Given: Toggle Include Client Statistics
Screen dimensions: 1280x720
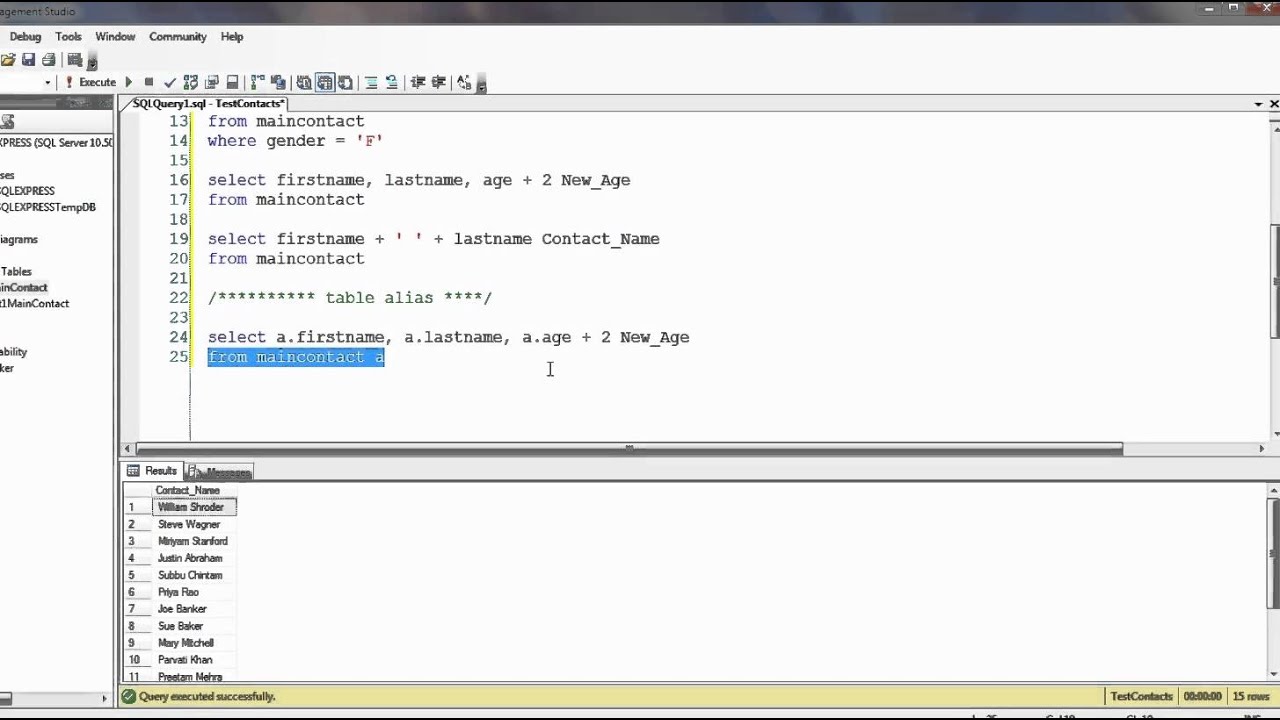Looking at the screenshot, I should [x=278, y=82].
